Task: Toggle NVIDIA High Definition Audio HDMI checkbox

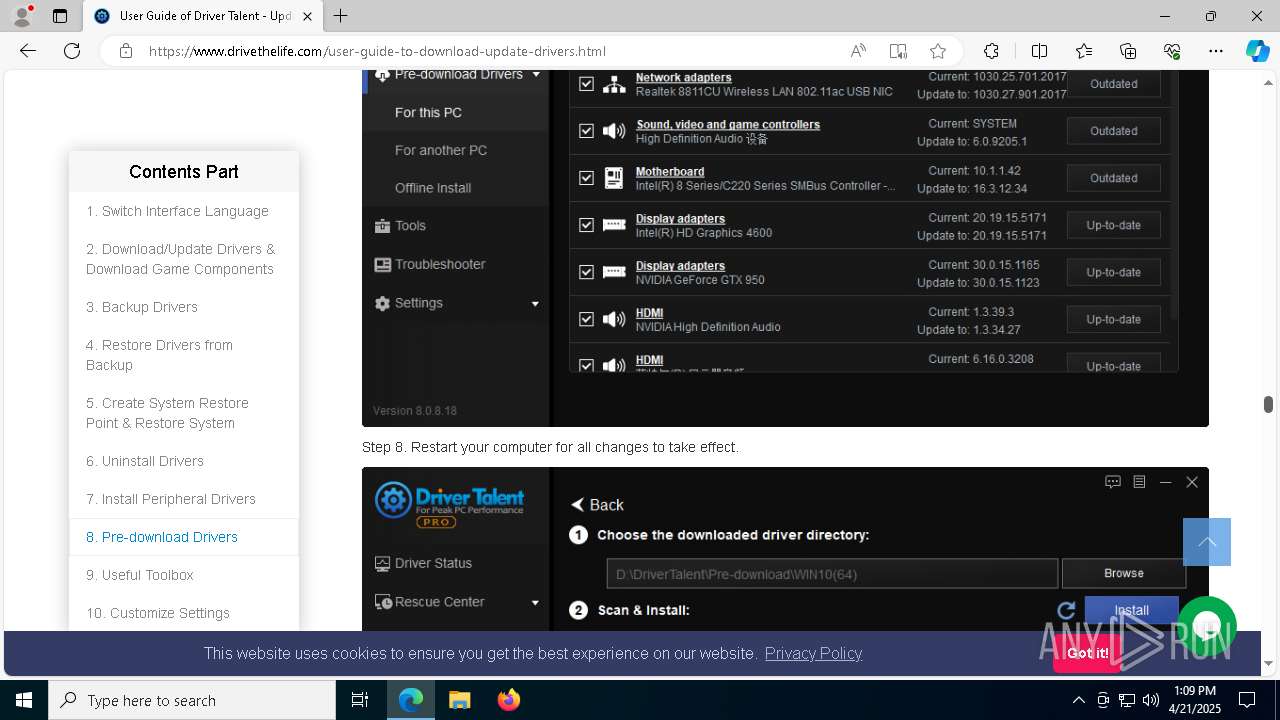Action: coord(586,319)
